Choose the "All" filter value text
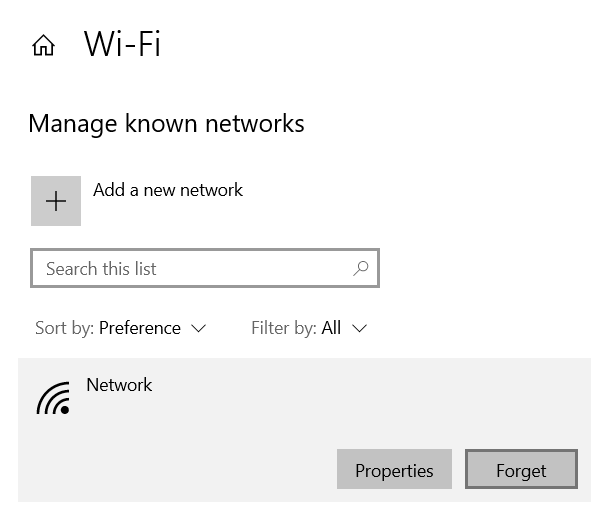 (331, 328)
